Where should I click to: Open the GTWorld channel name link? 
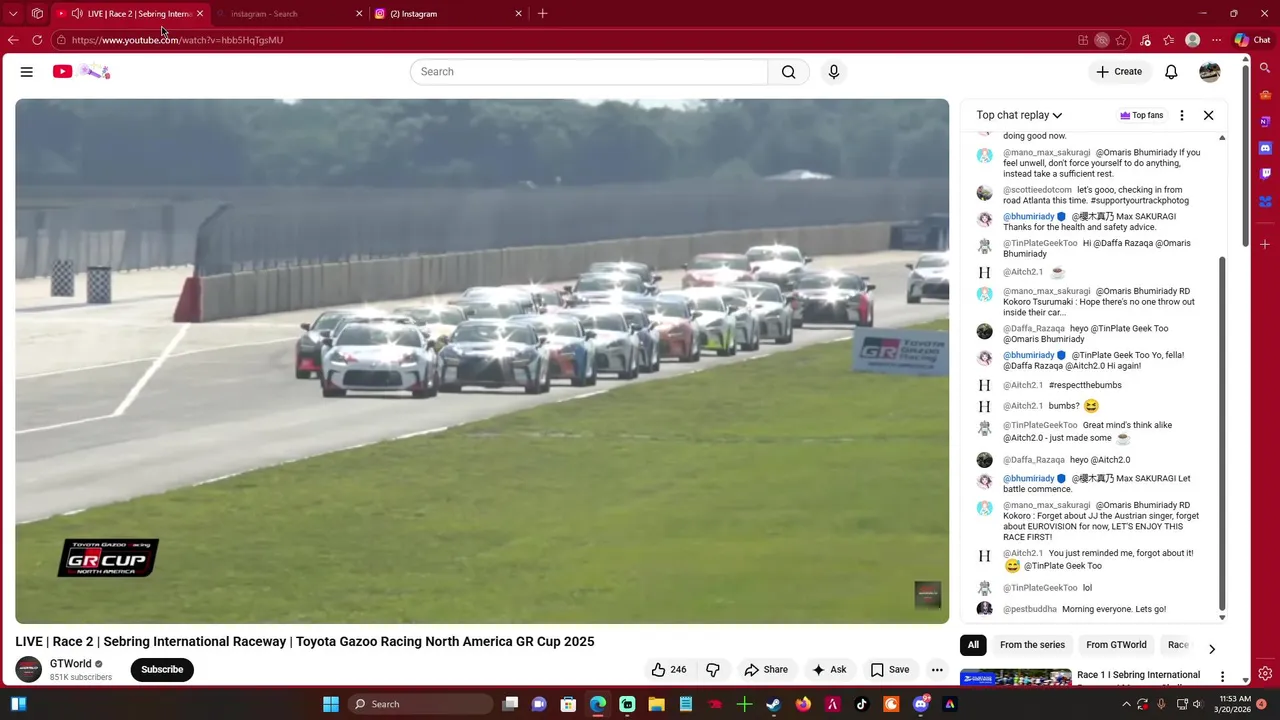click(x=70, y=664)
